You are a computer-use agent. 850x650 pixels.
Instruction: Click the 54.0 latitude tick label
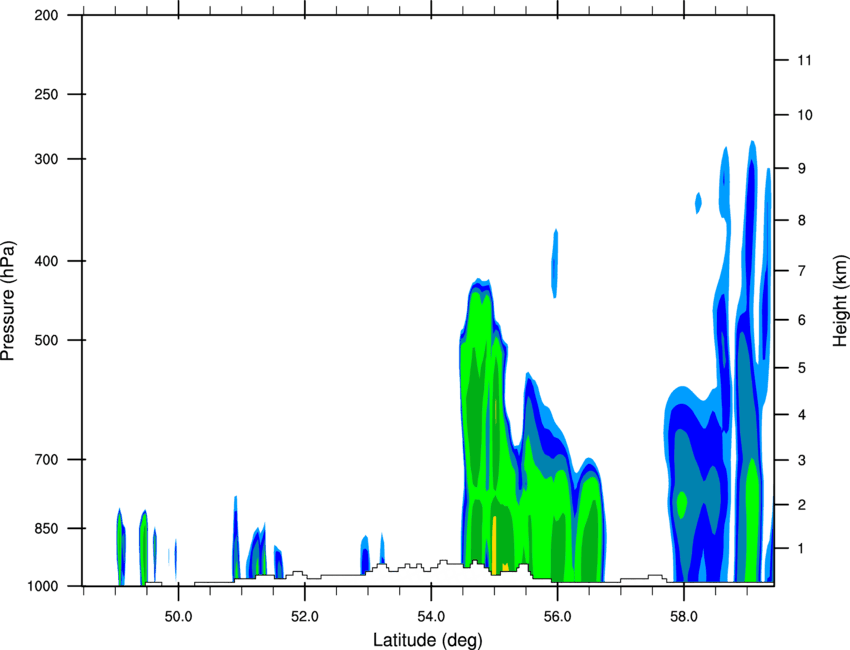431,617
